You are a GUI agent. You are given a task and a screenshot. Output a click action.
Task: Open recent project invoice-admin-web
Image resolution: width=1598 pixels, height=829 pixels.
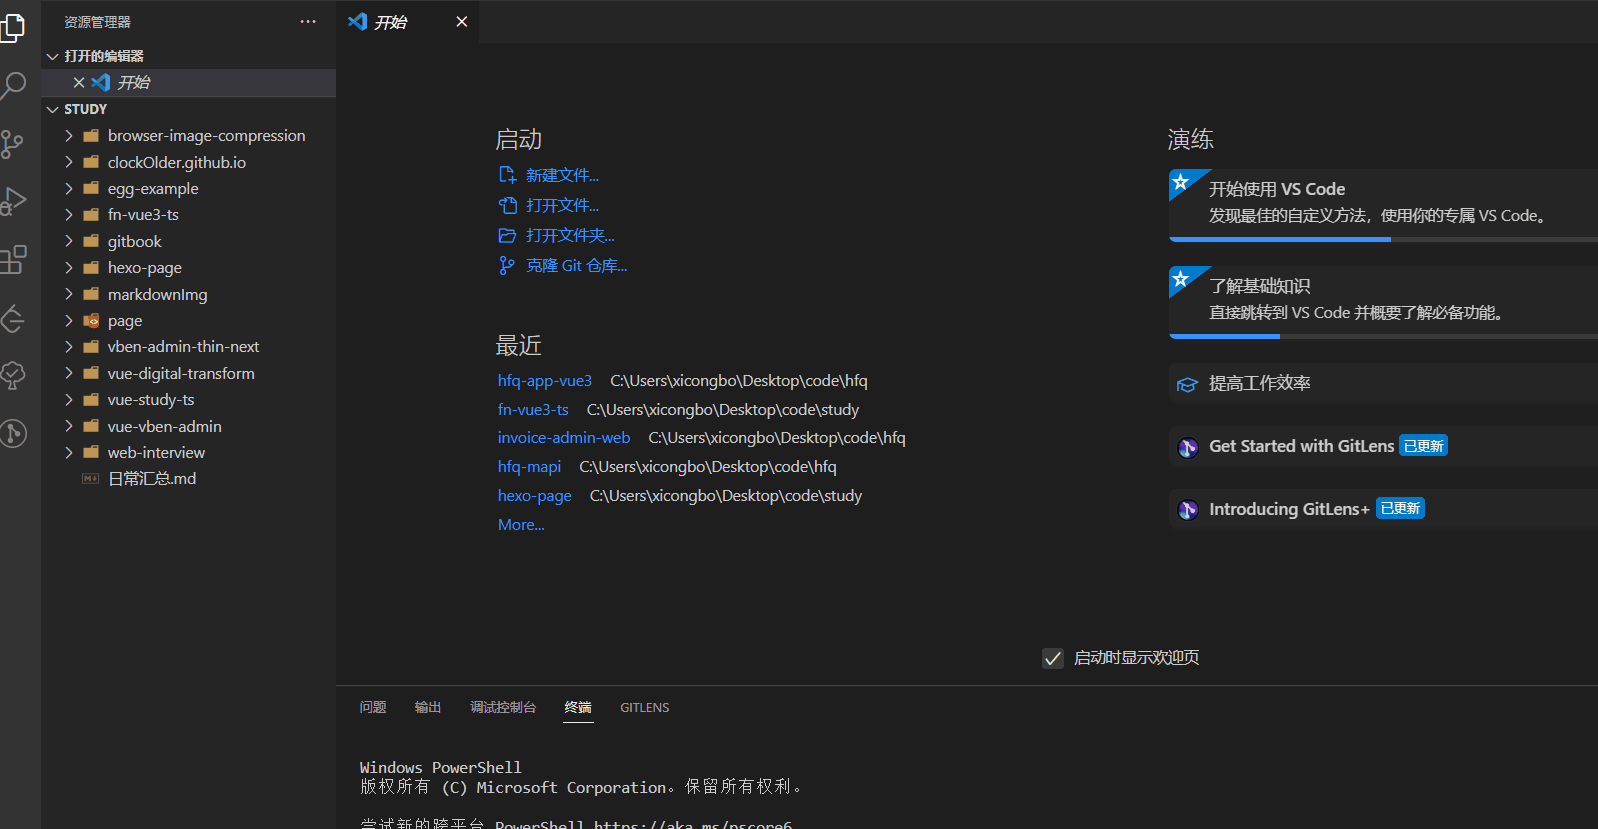[564, 438]
